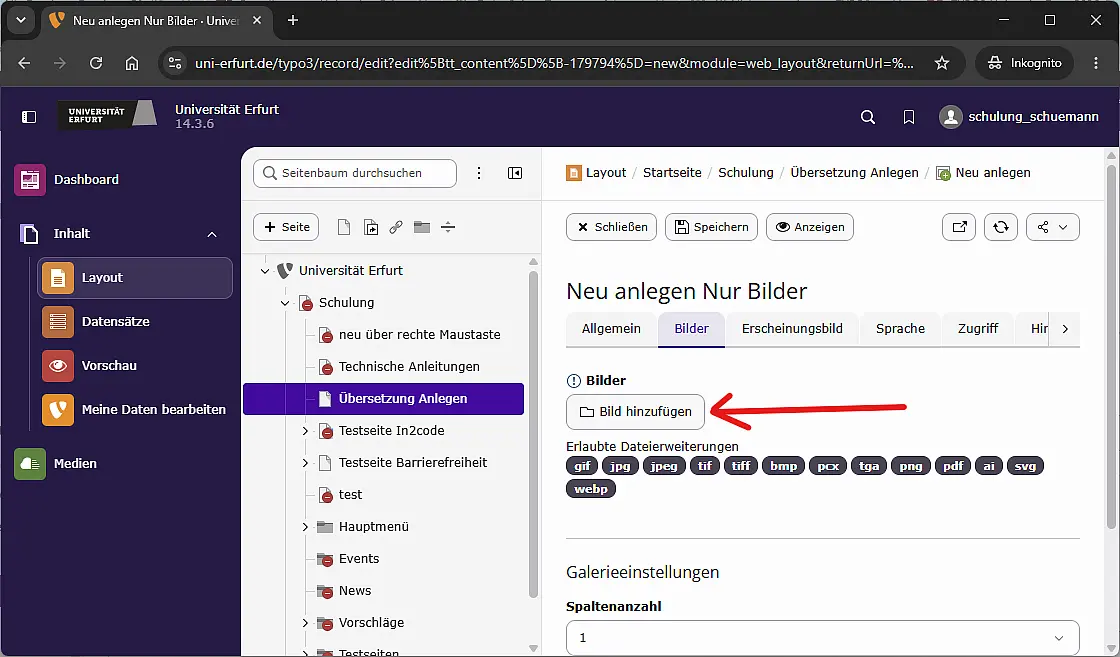1120x657 pixels.
Task: Click Bild hinzufügen button
Action: click(x=636, y=412)
